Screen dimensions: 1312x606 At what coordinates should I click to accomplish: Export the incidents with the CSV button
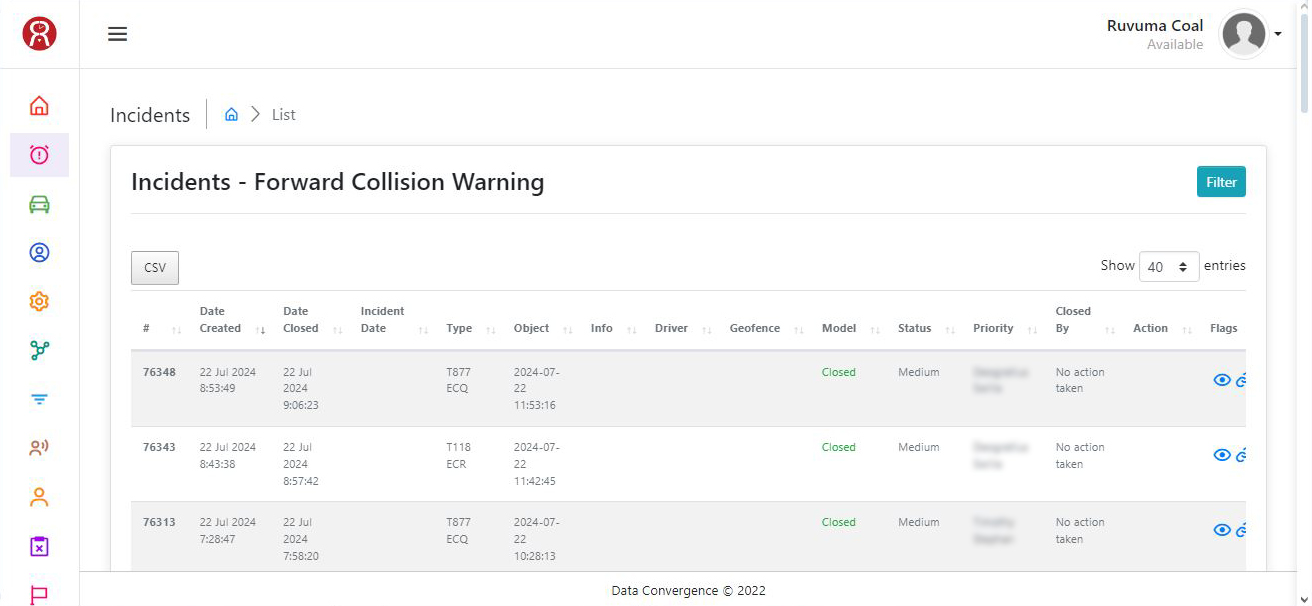pyautogui.click(x=155, y=268)
